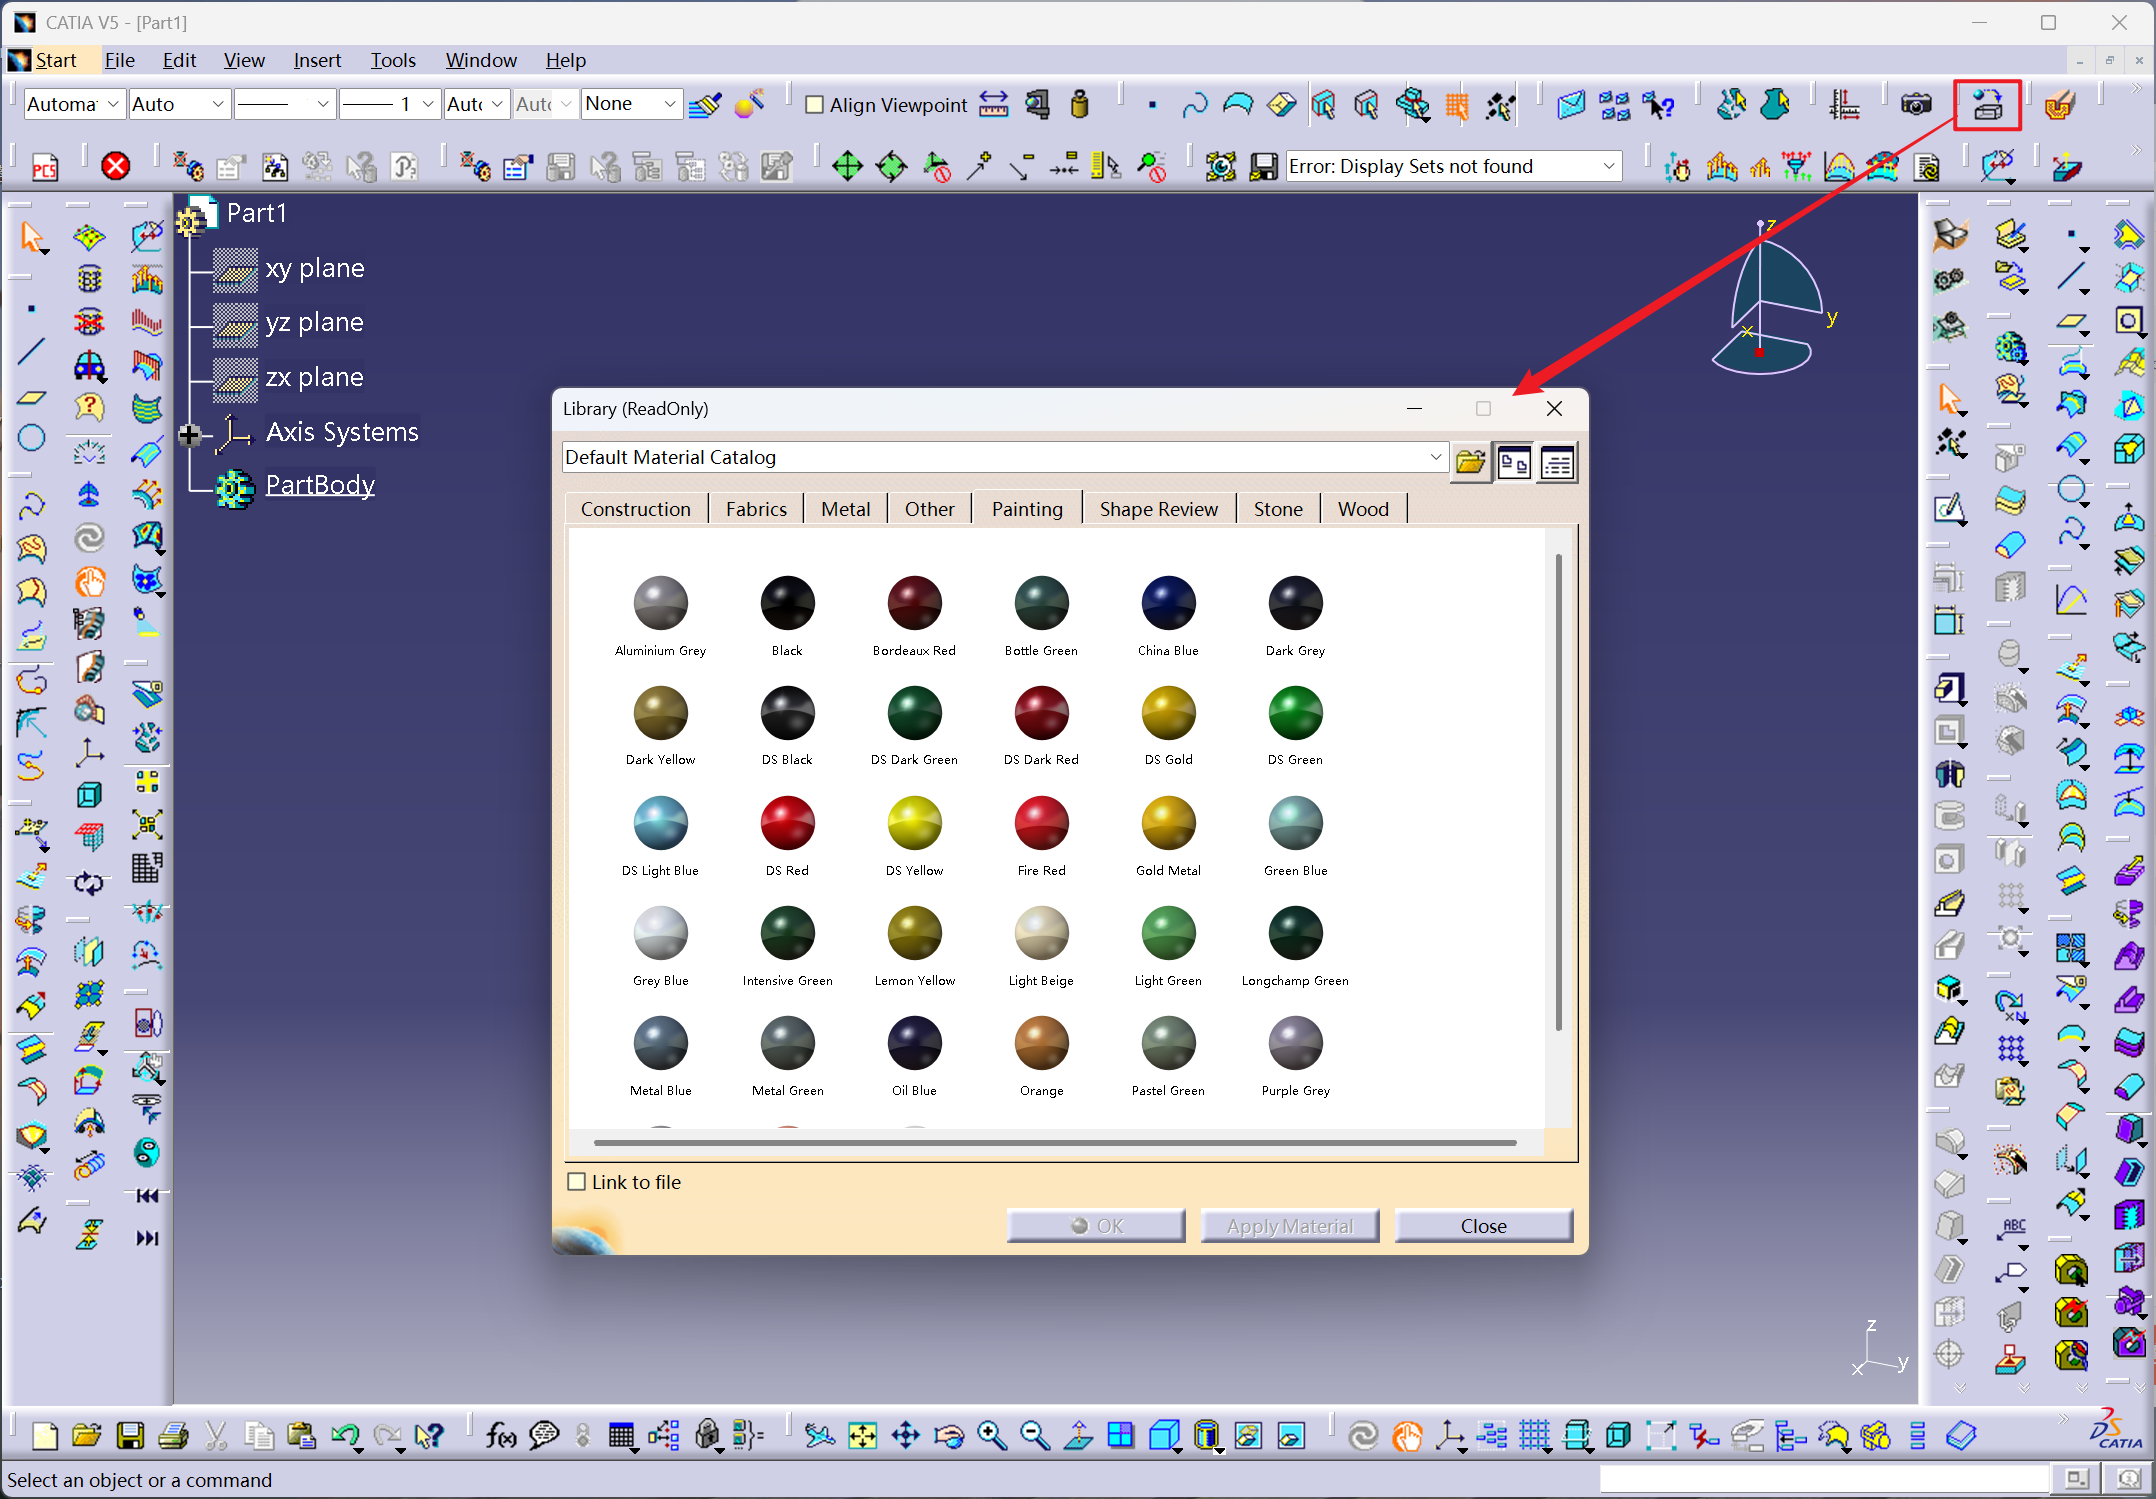Click the Fit All In icon
Viewport: 2156px width, 1499px height.
click(862, 1437)
